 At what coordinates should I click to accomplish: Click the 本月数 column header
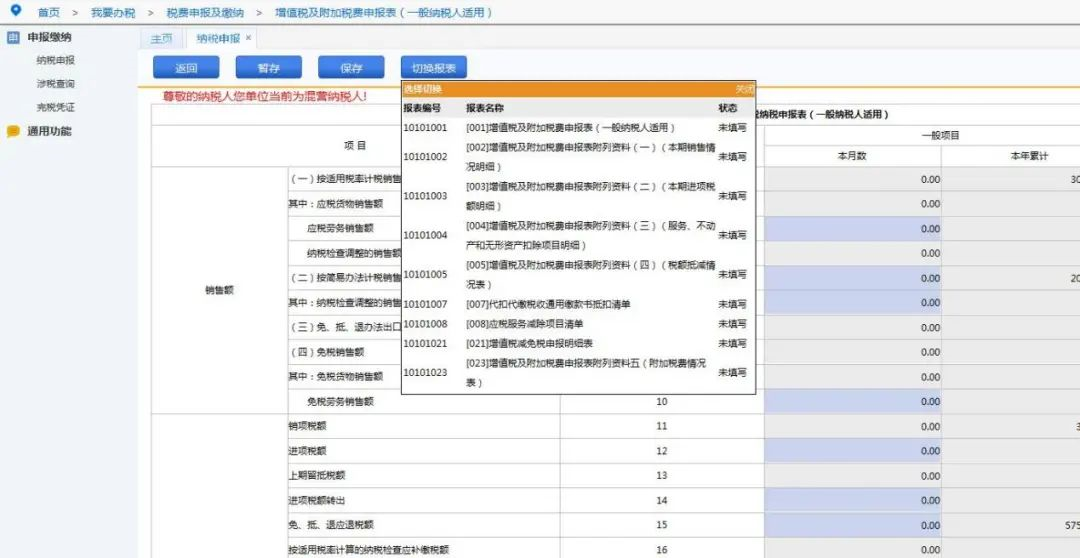coord(852,156)
